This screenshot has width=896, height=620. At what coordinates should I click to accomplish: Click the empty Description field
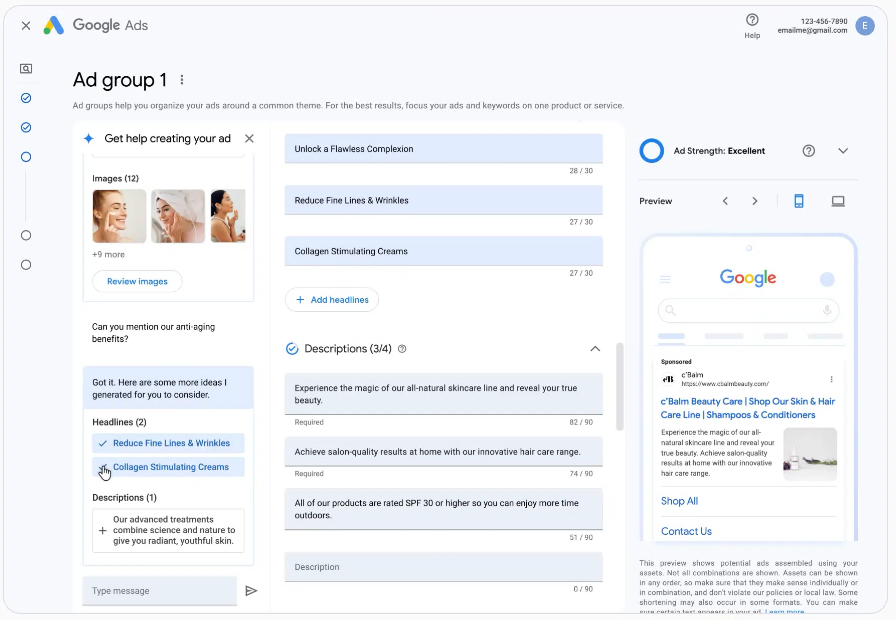(443, 567)
